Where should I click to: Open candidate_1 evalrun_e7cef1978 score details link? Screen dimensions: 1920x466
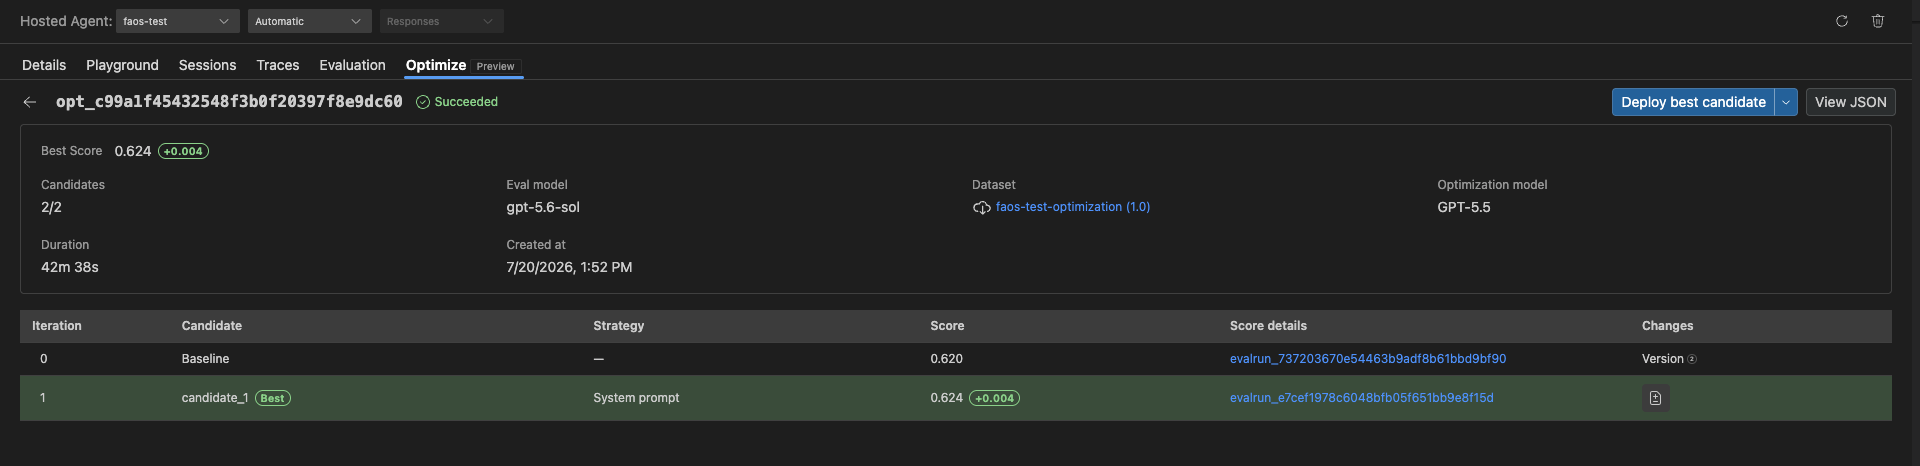point(1362,398)
